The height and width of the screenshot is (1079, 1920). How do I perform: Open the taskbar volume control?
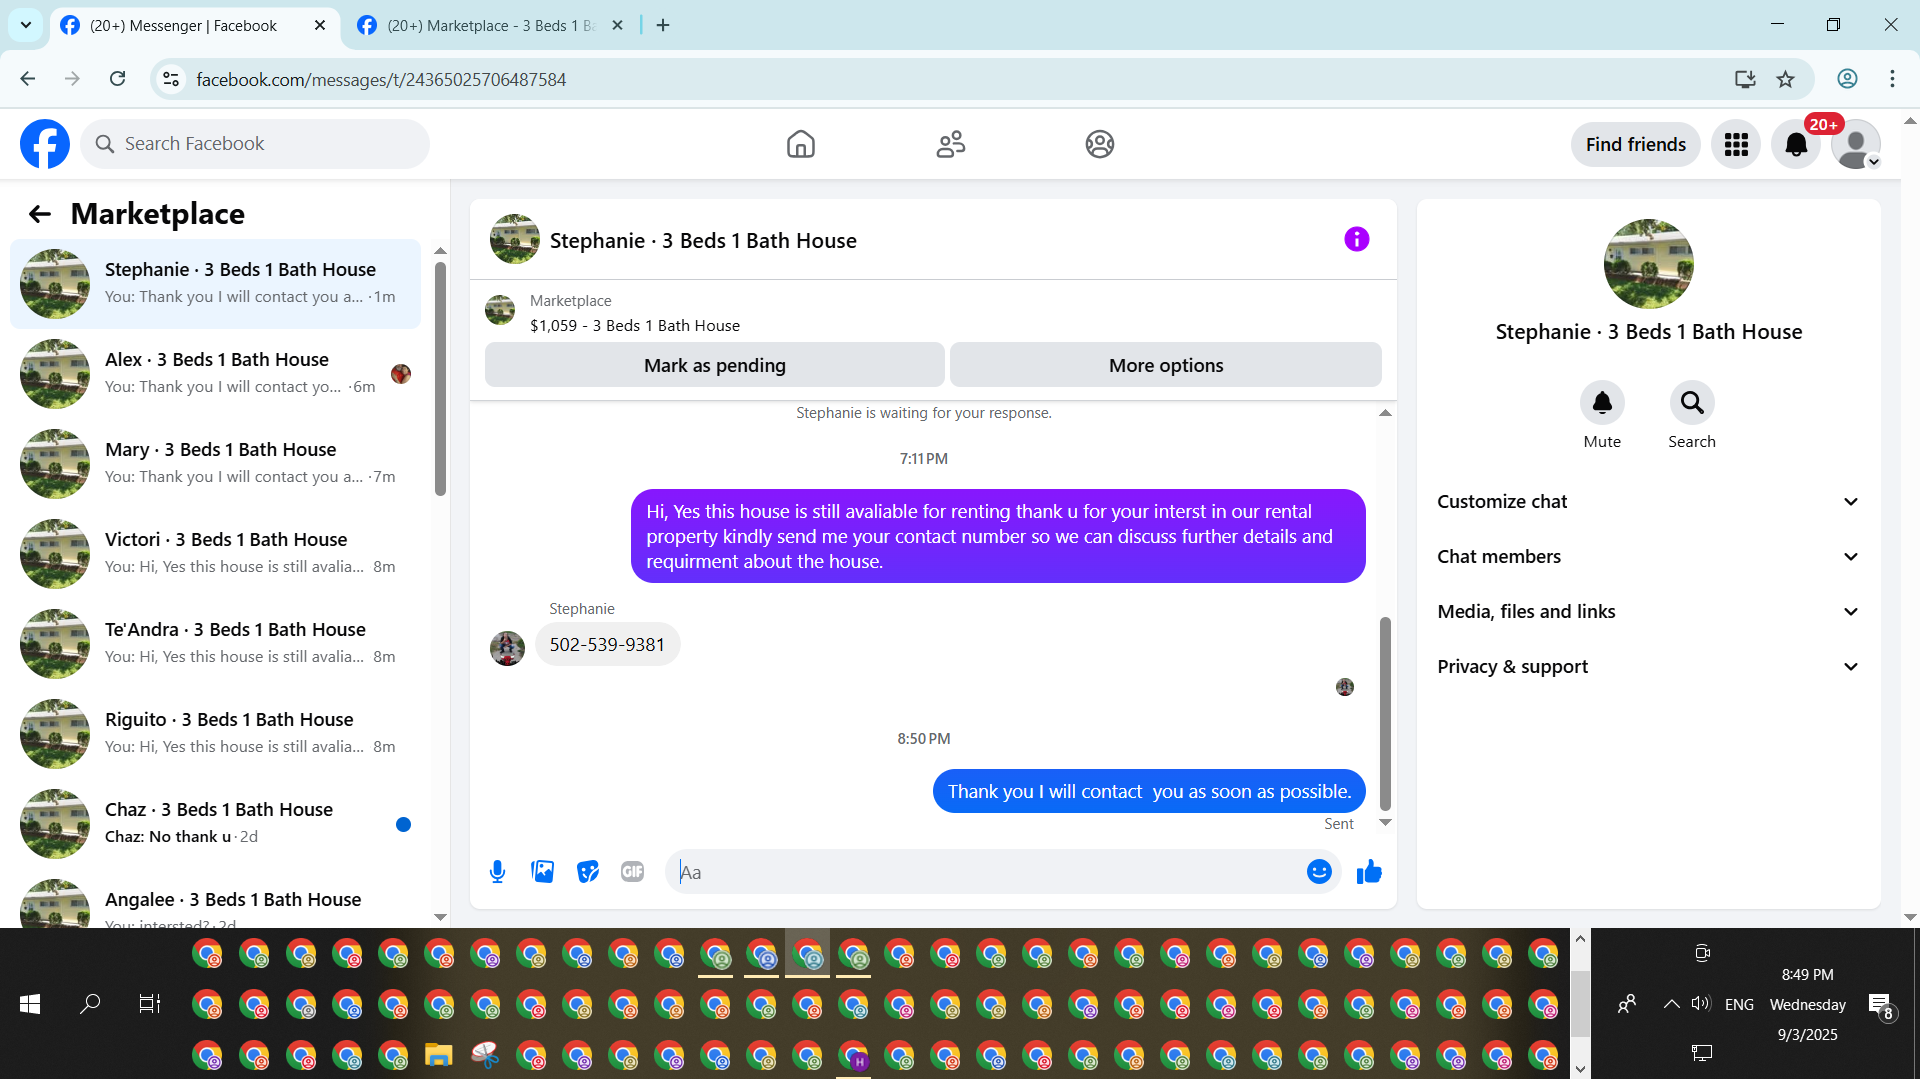(x=1701, y=1003)
